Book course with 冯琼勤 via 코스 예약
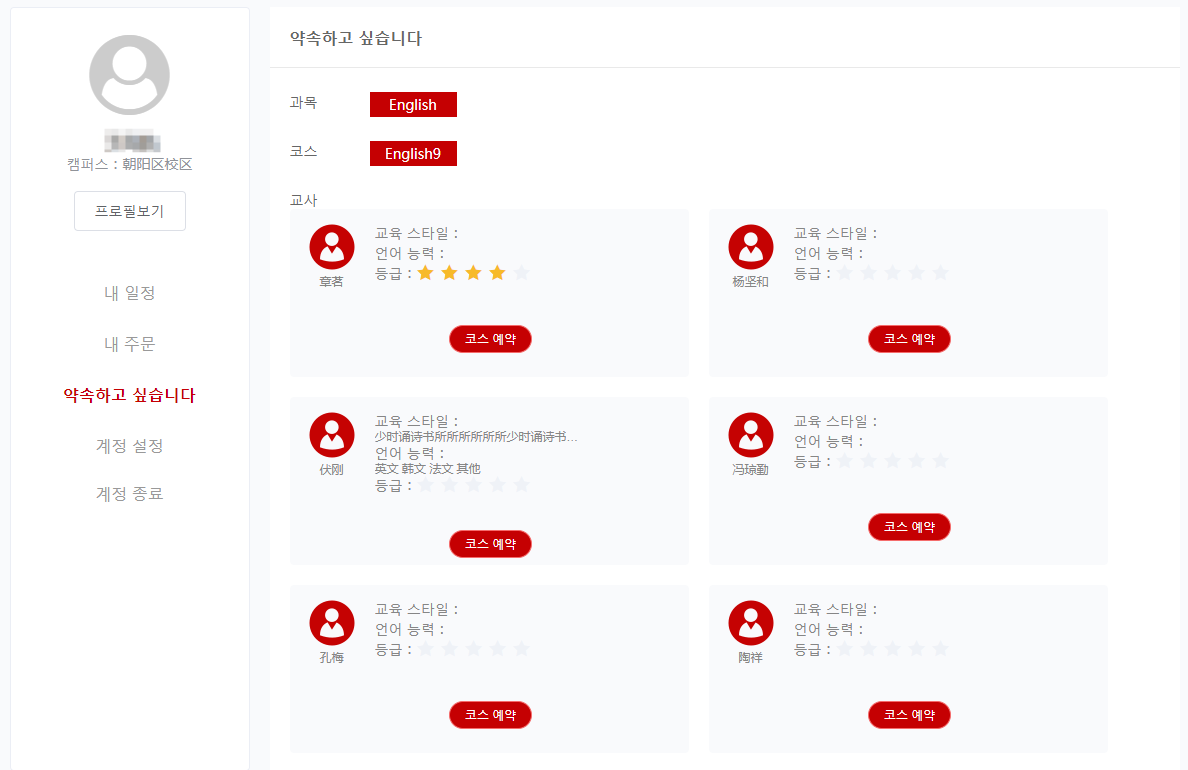The width and height of the screenshot is (1188, 770). click(x=909, y=527)
